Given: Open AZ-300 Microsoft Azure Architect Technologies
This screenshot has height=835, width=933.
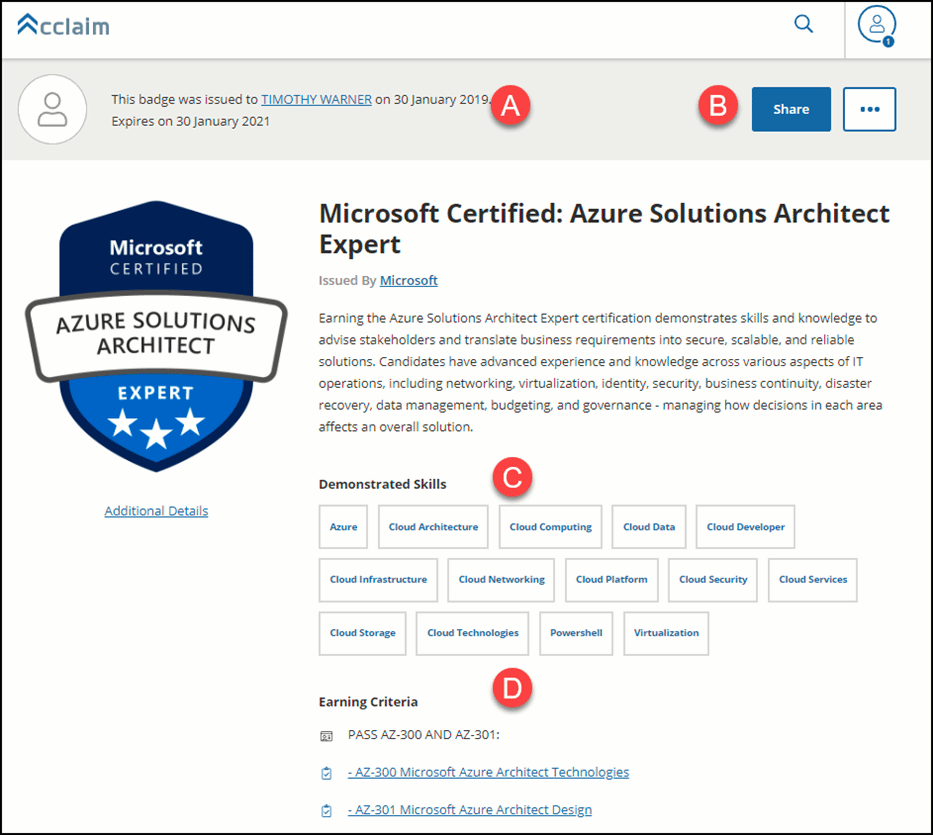Looking at the screenshot, I should point(488,772).
